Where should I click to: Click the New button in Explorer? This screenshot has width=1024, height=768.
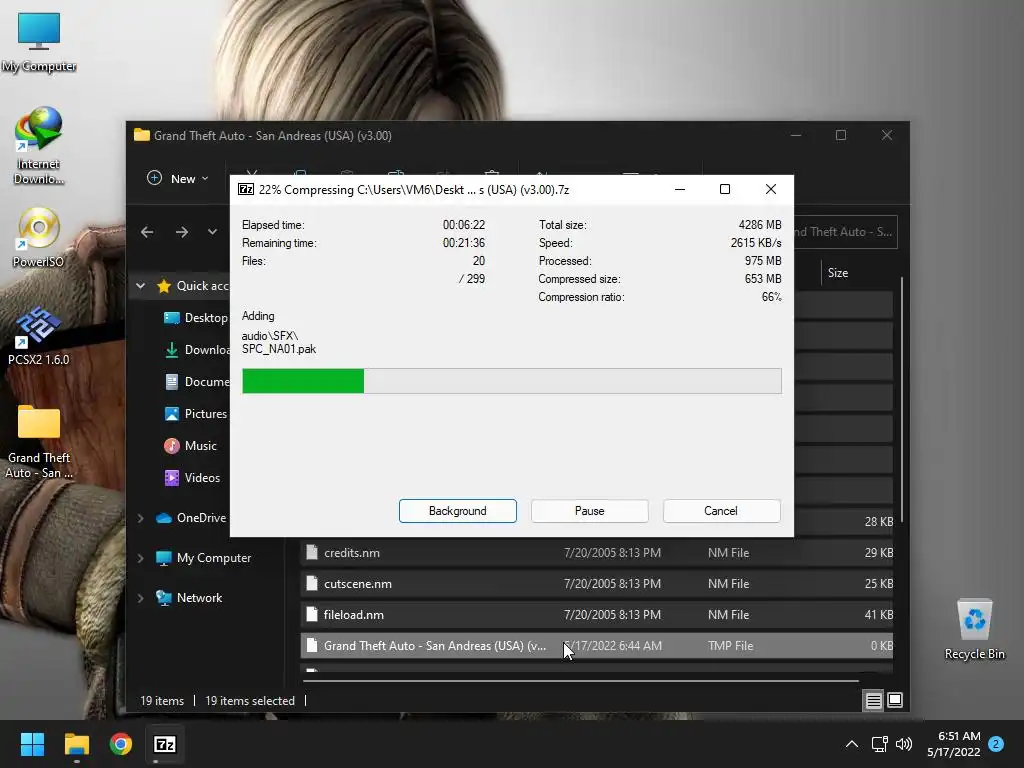point(178,178)
